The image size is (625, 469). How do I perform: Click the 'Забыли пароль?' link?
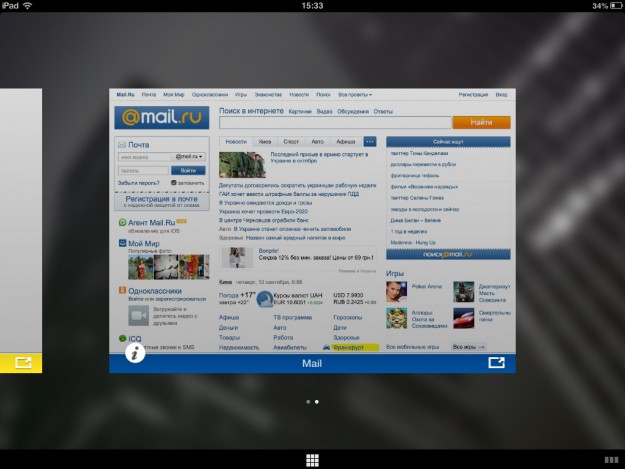138,184
